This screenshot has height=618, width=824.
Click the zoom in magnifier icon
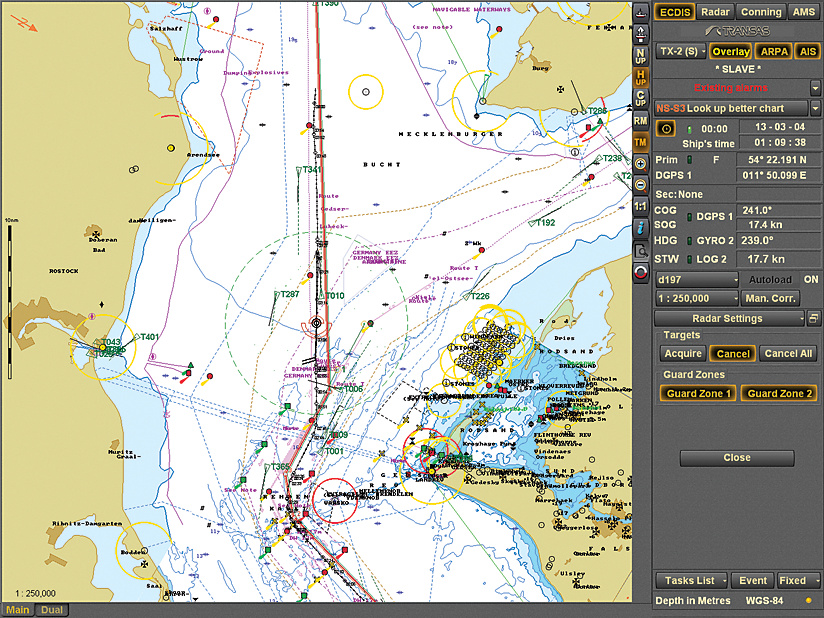[x=641, y=163]
